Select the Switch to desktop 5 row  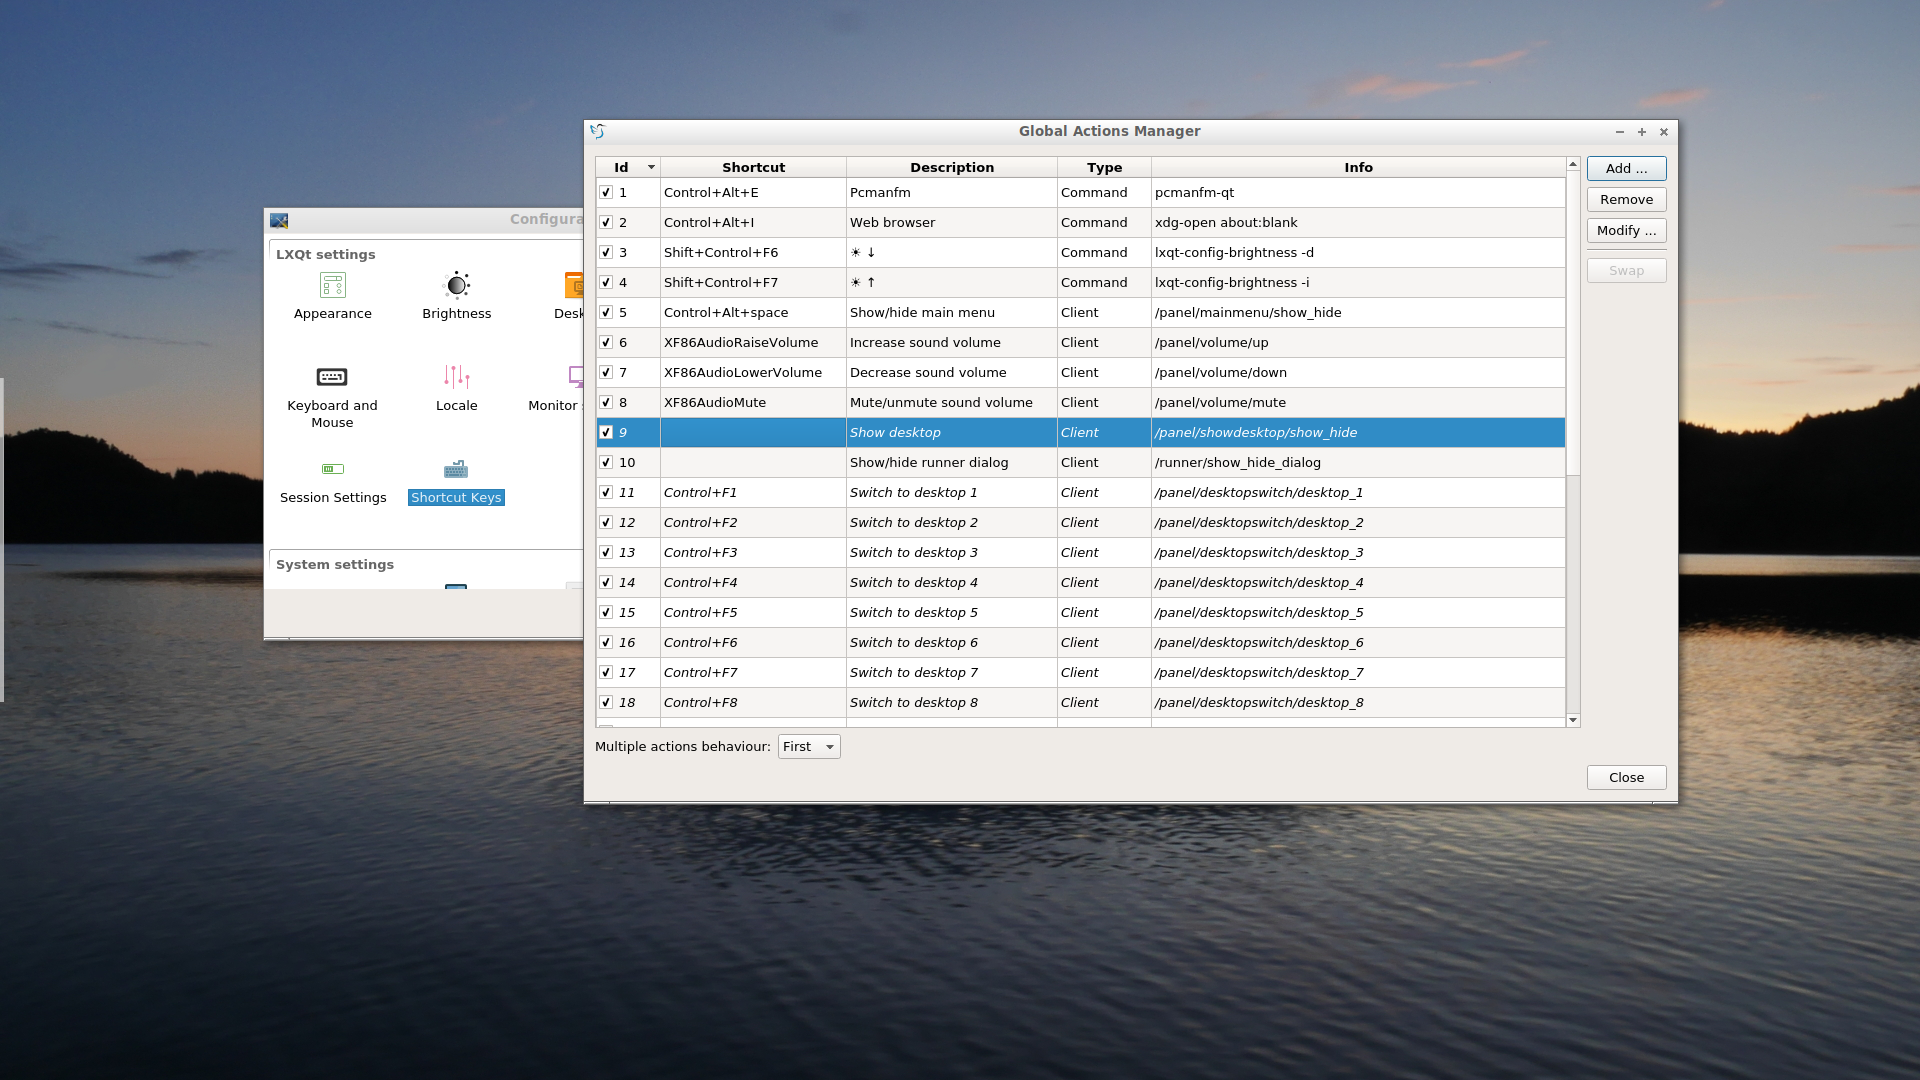(950, 612)
